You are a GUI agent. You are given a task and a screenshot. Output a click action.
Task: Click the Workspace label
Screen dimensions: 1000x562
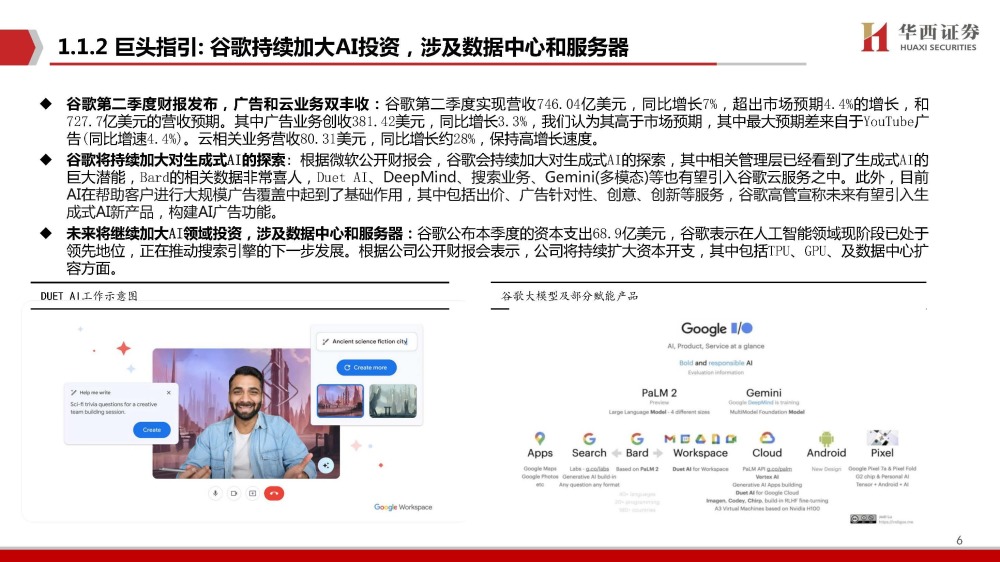point(700,453)
